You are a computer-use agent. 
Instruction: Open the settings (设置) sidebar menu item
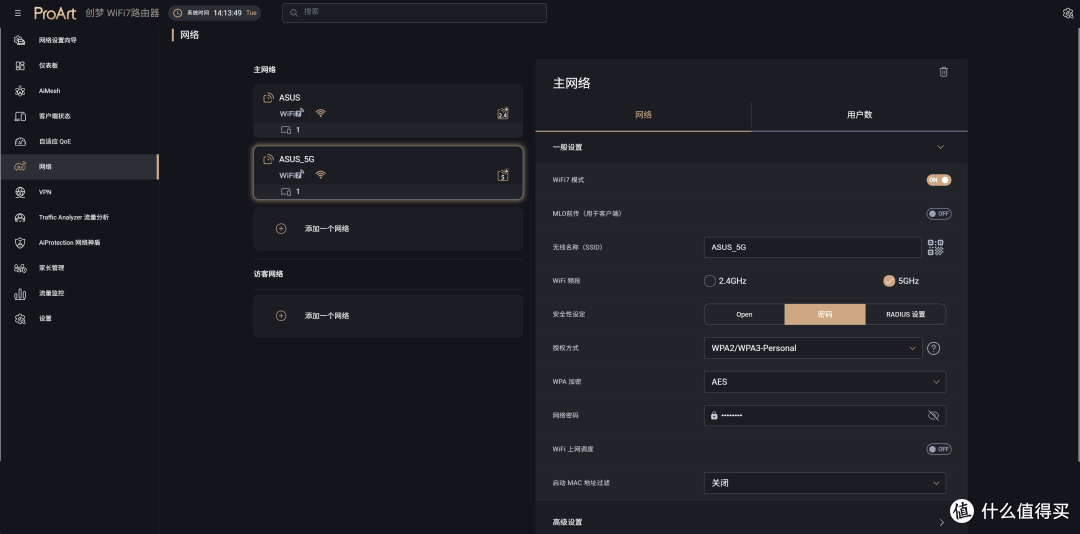pyautogui.click(x=79, y=318)
